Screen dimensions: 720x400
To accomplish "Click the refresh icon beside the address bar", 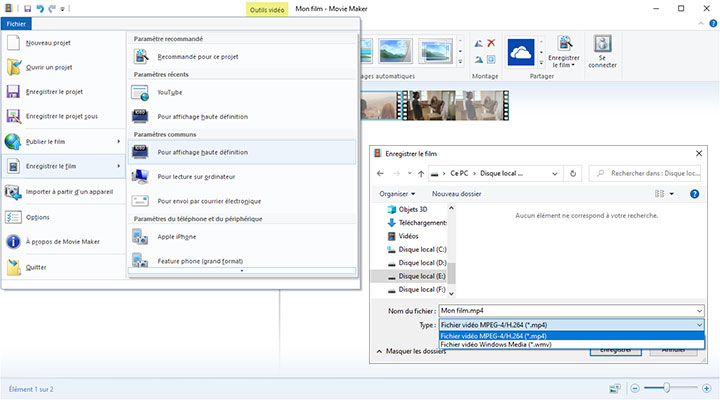I will tap(572, 172).
